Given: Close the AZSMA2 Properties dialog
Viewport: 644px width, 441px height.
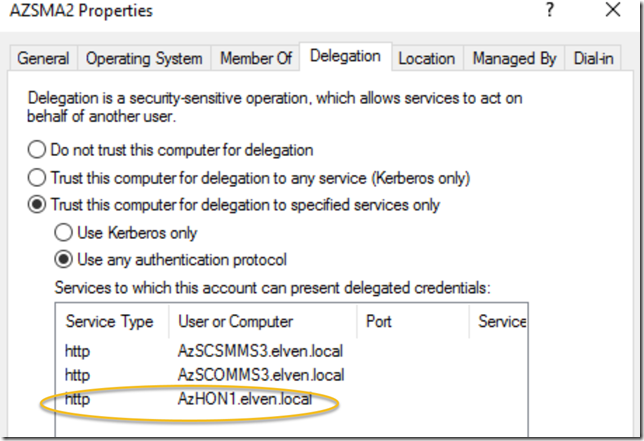Looking at the screenshot, I should (x=611, y=10).
